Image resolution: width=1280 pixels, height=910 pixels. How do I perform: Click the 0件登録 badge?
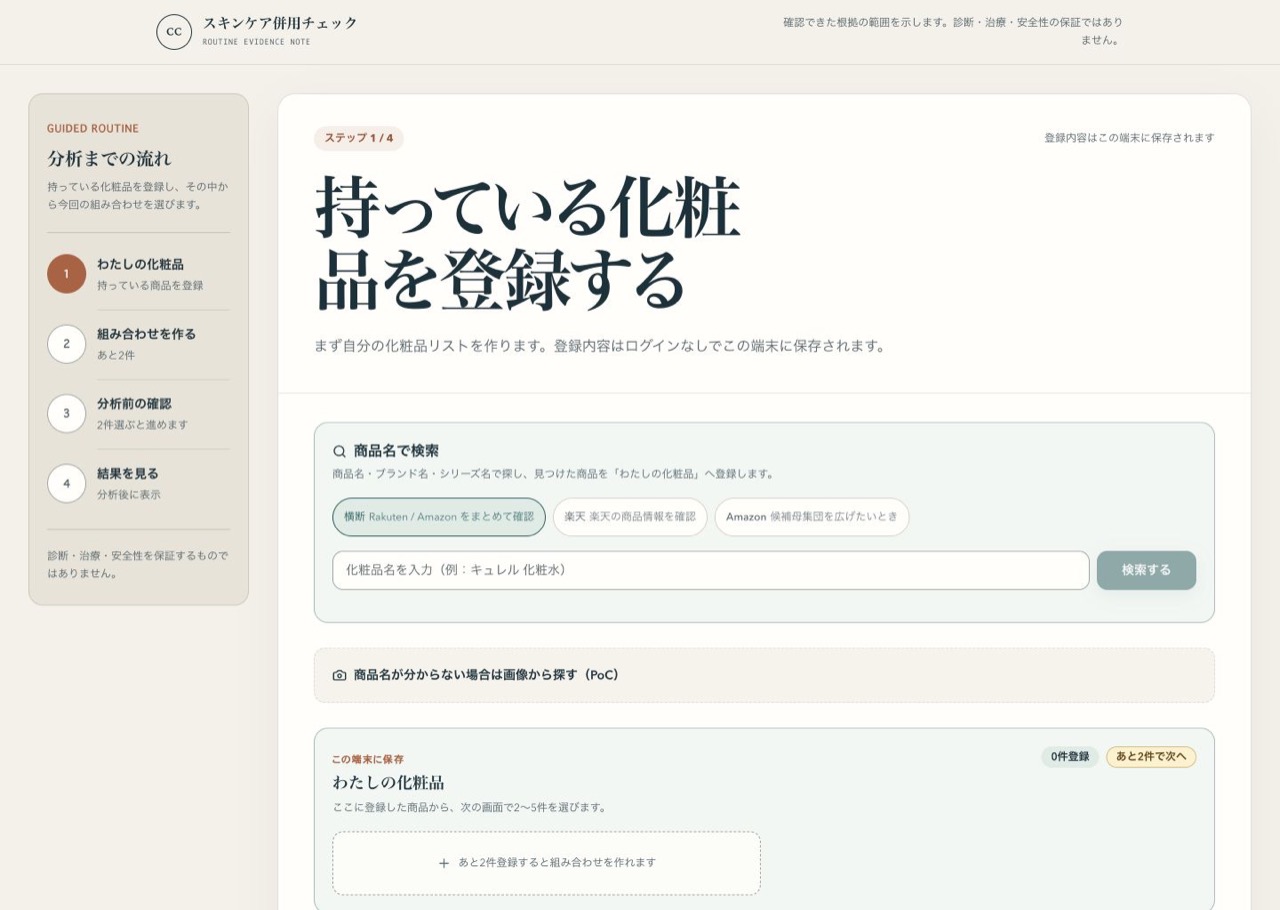pyautogui.click(x=1070, y=757)
